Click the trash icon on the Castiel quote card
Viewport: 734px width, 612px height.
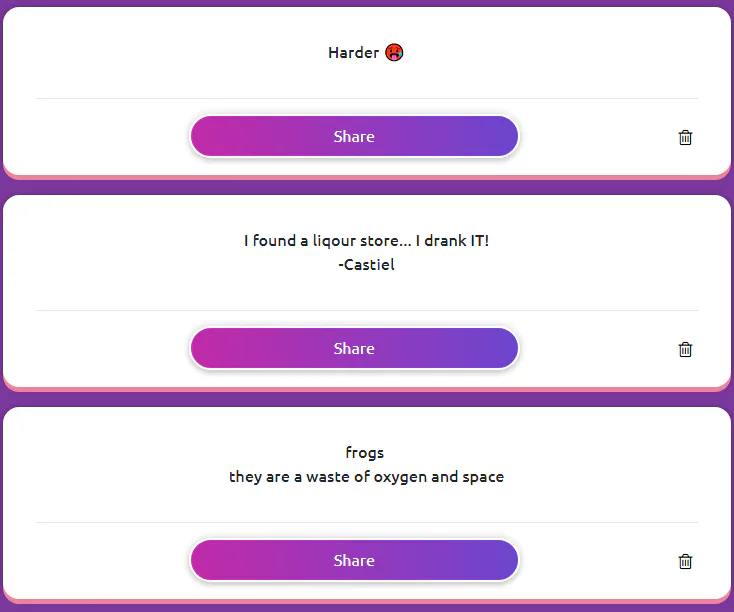point(685,349)
